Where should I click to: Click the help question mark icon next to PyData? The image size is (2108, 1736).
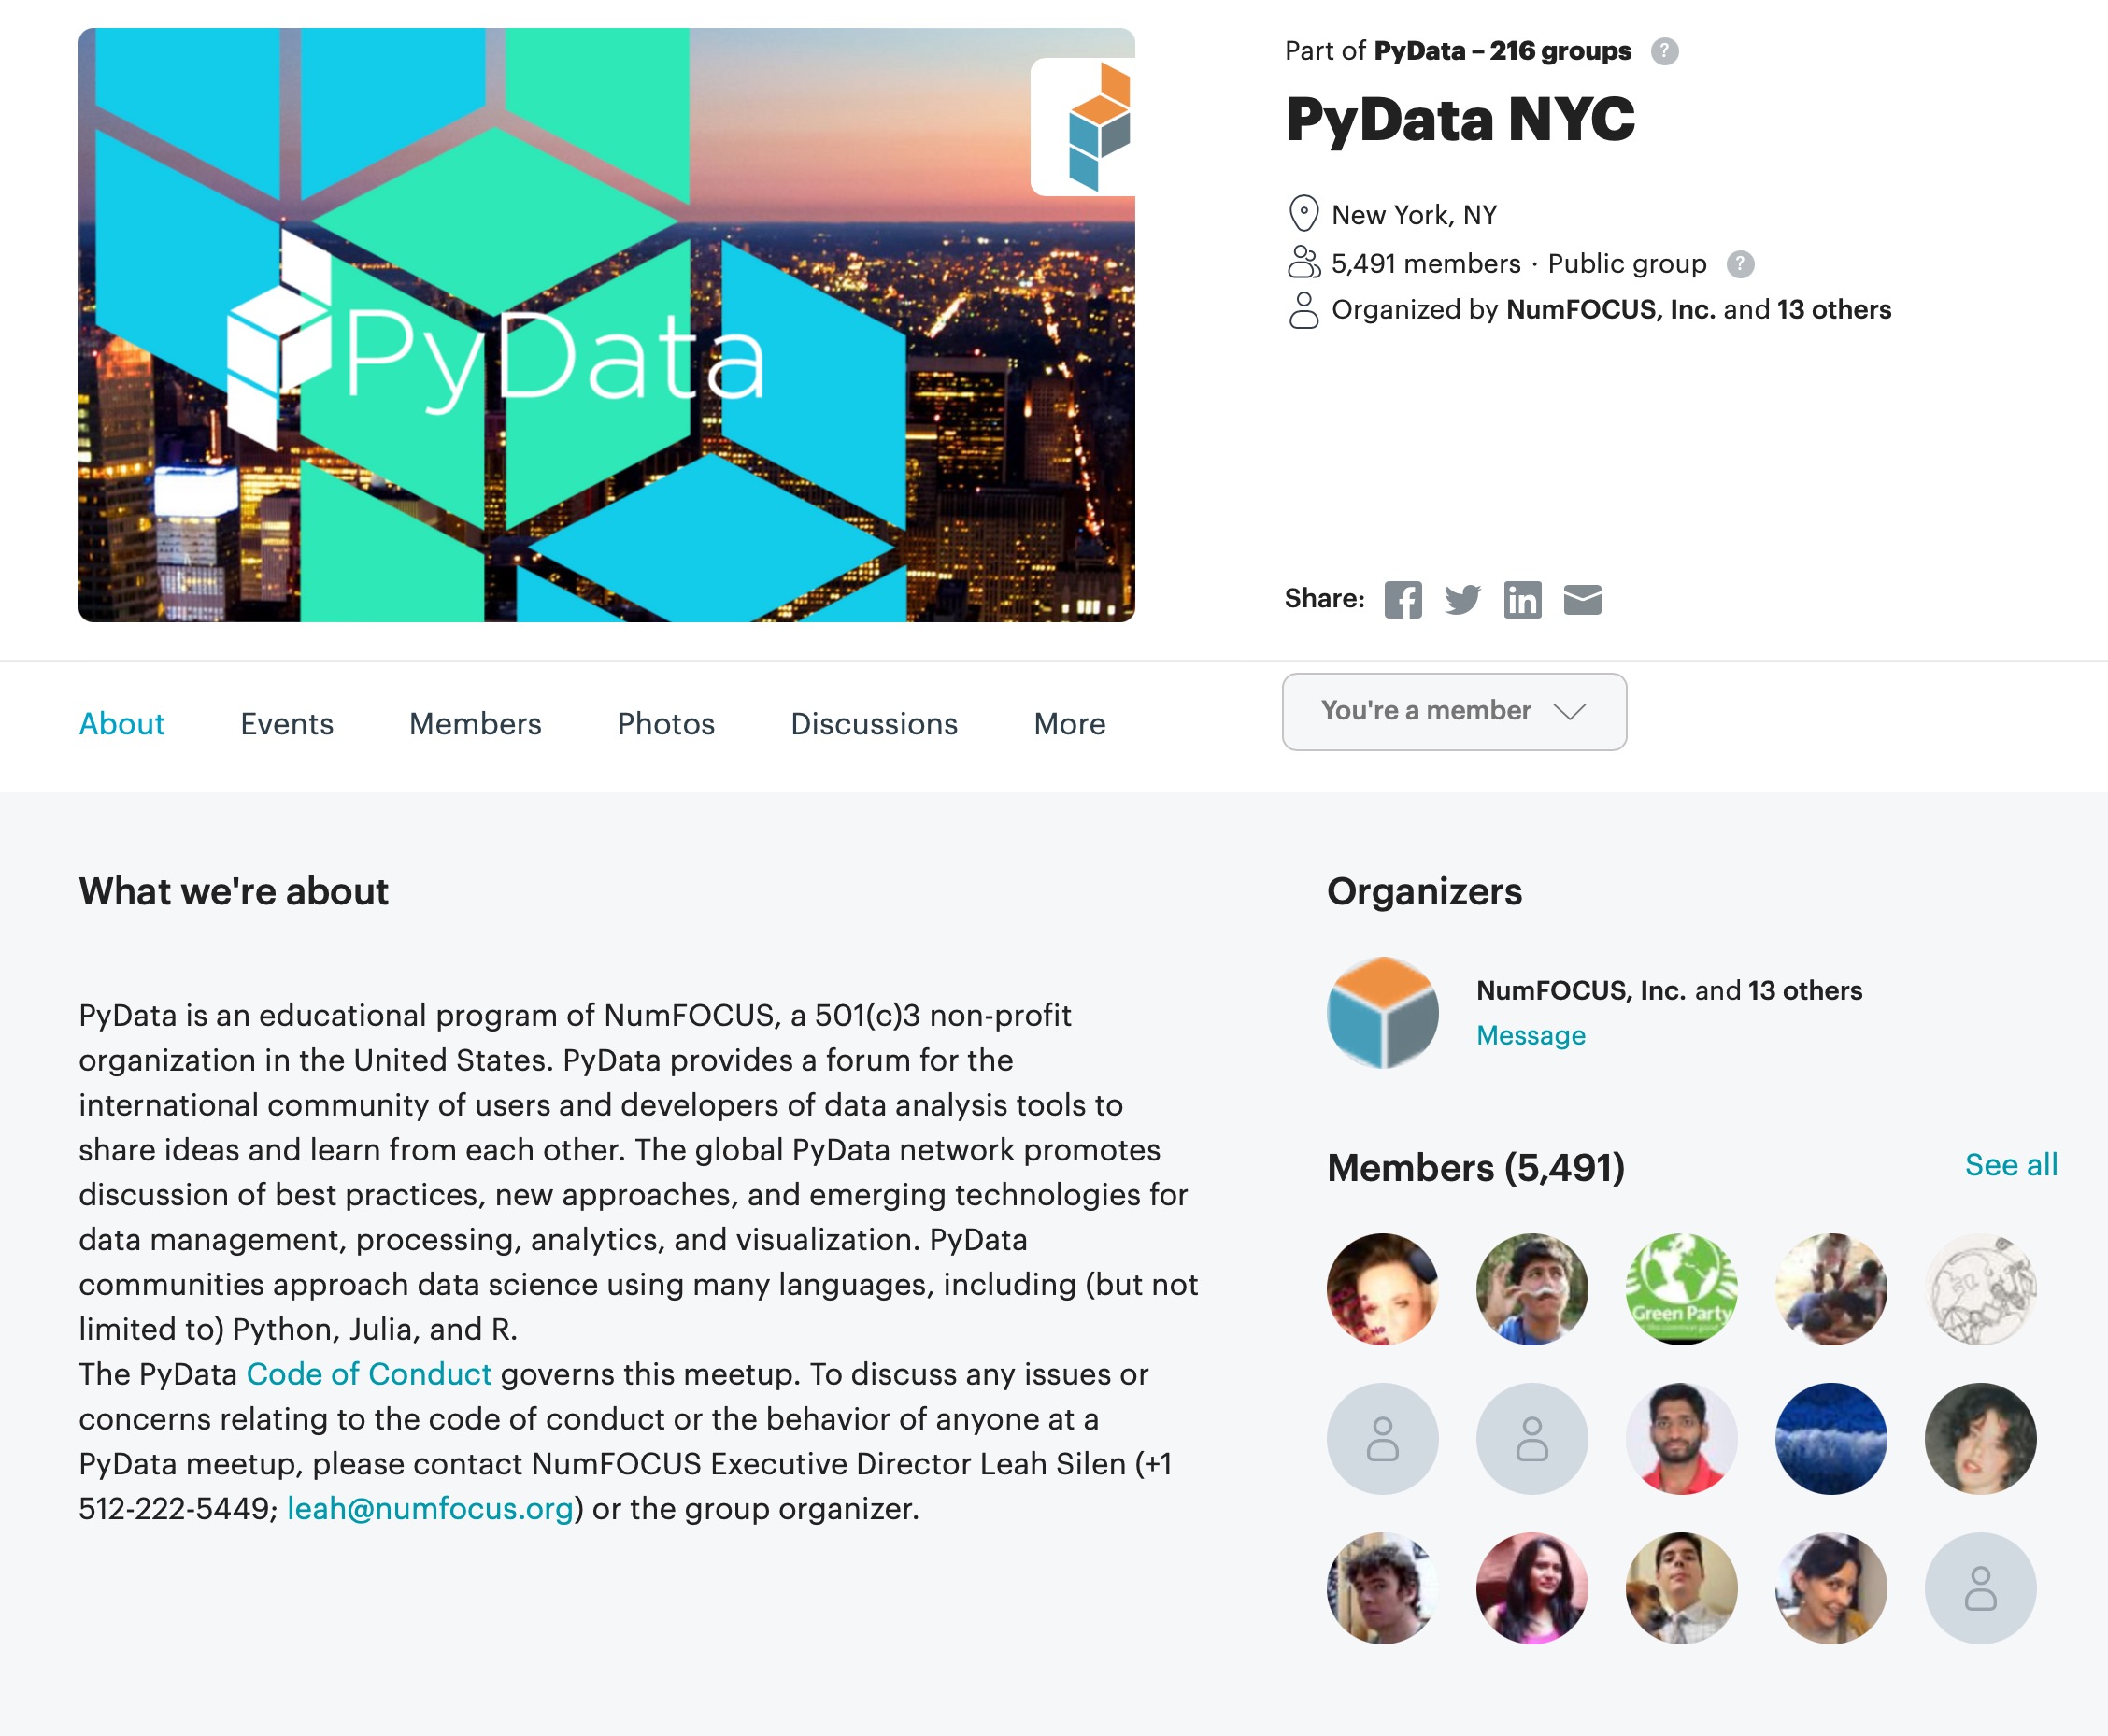click(1665, 50)
